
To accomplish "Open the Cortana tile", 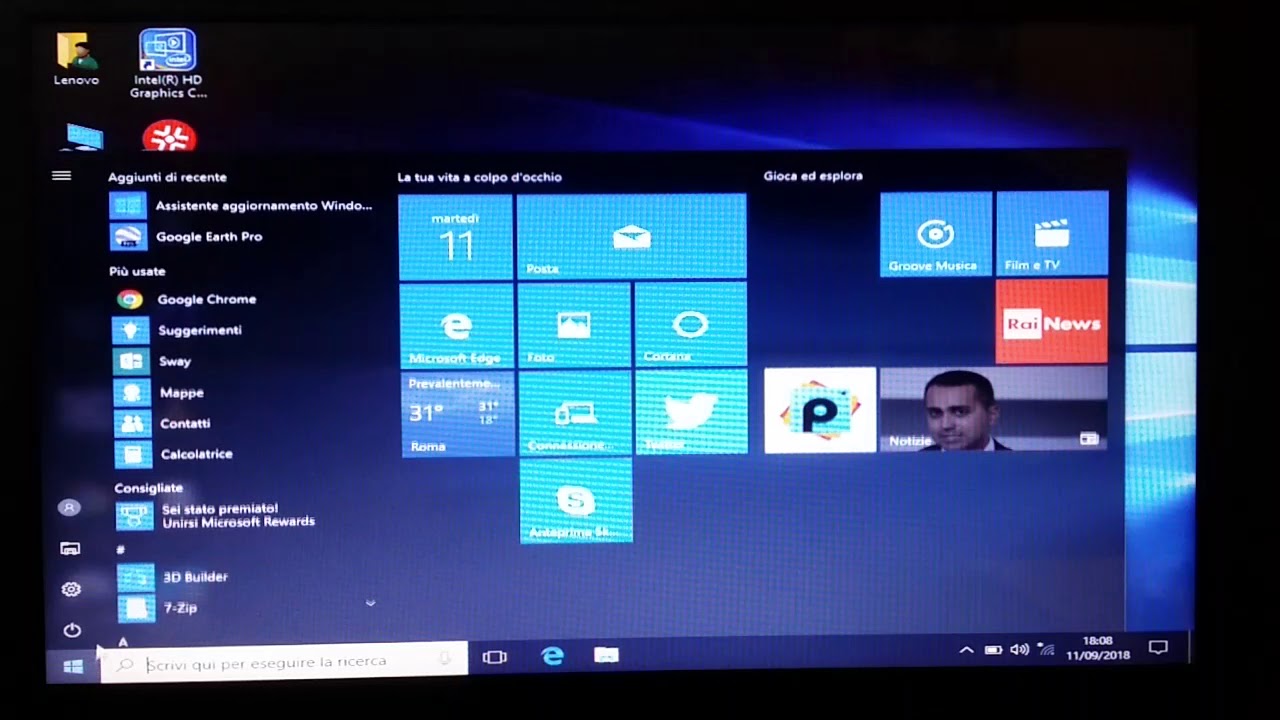I will click(x=691, y=324).
